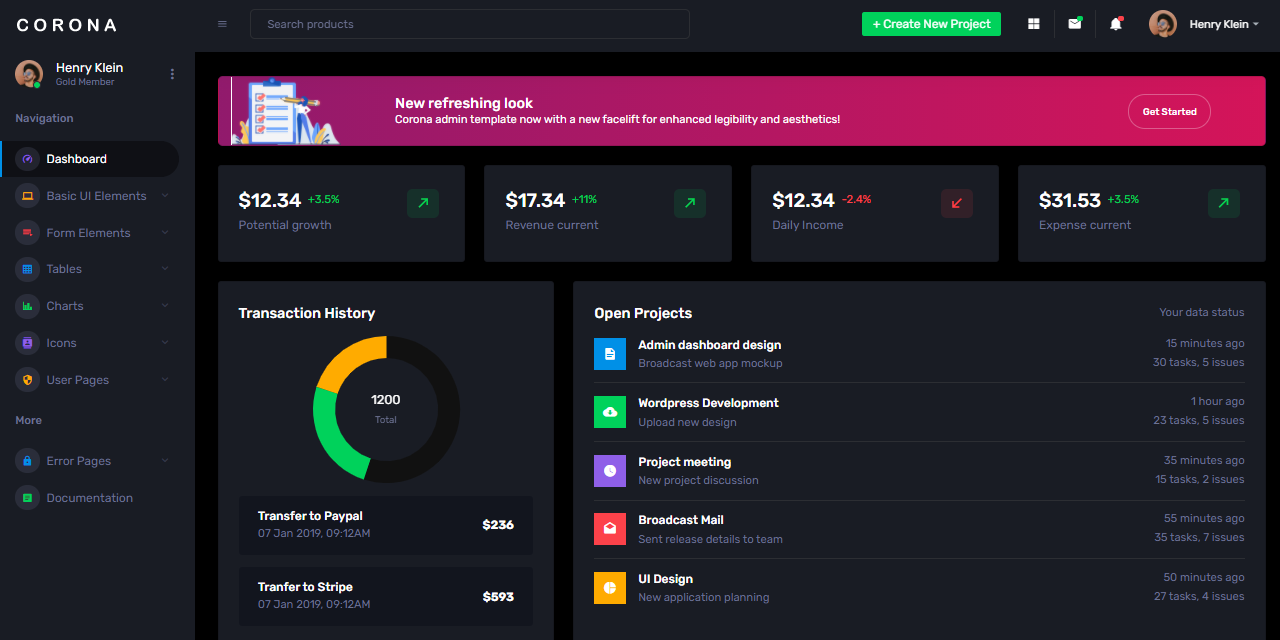Open Form Elements menu item

click(90, 233)
